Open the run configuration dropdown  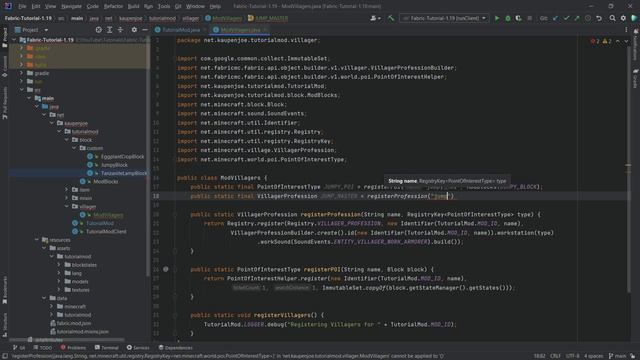444,18
